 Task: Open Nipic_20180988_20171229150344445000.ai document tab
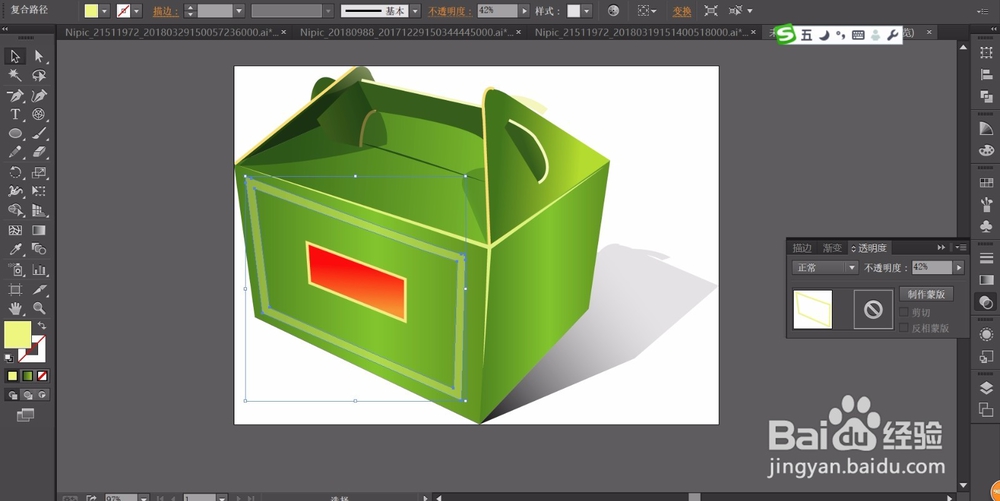coord(407,32)
